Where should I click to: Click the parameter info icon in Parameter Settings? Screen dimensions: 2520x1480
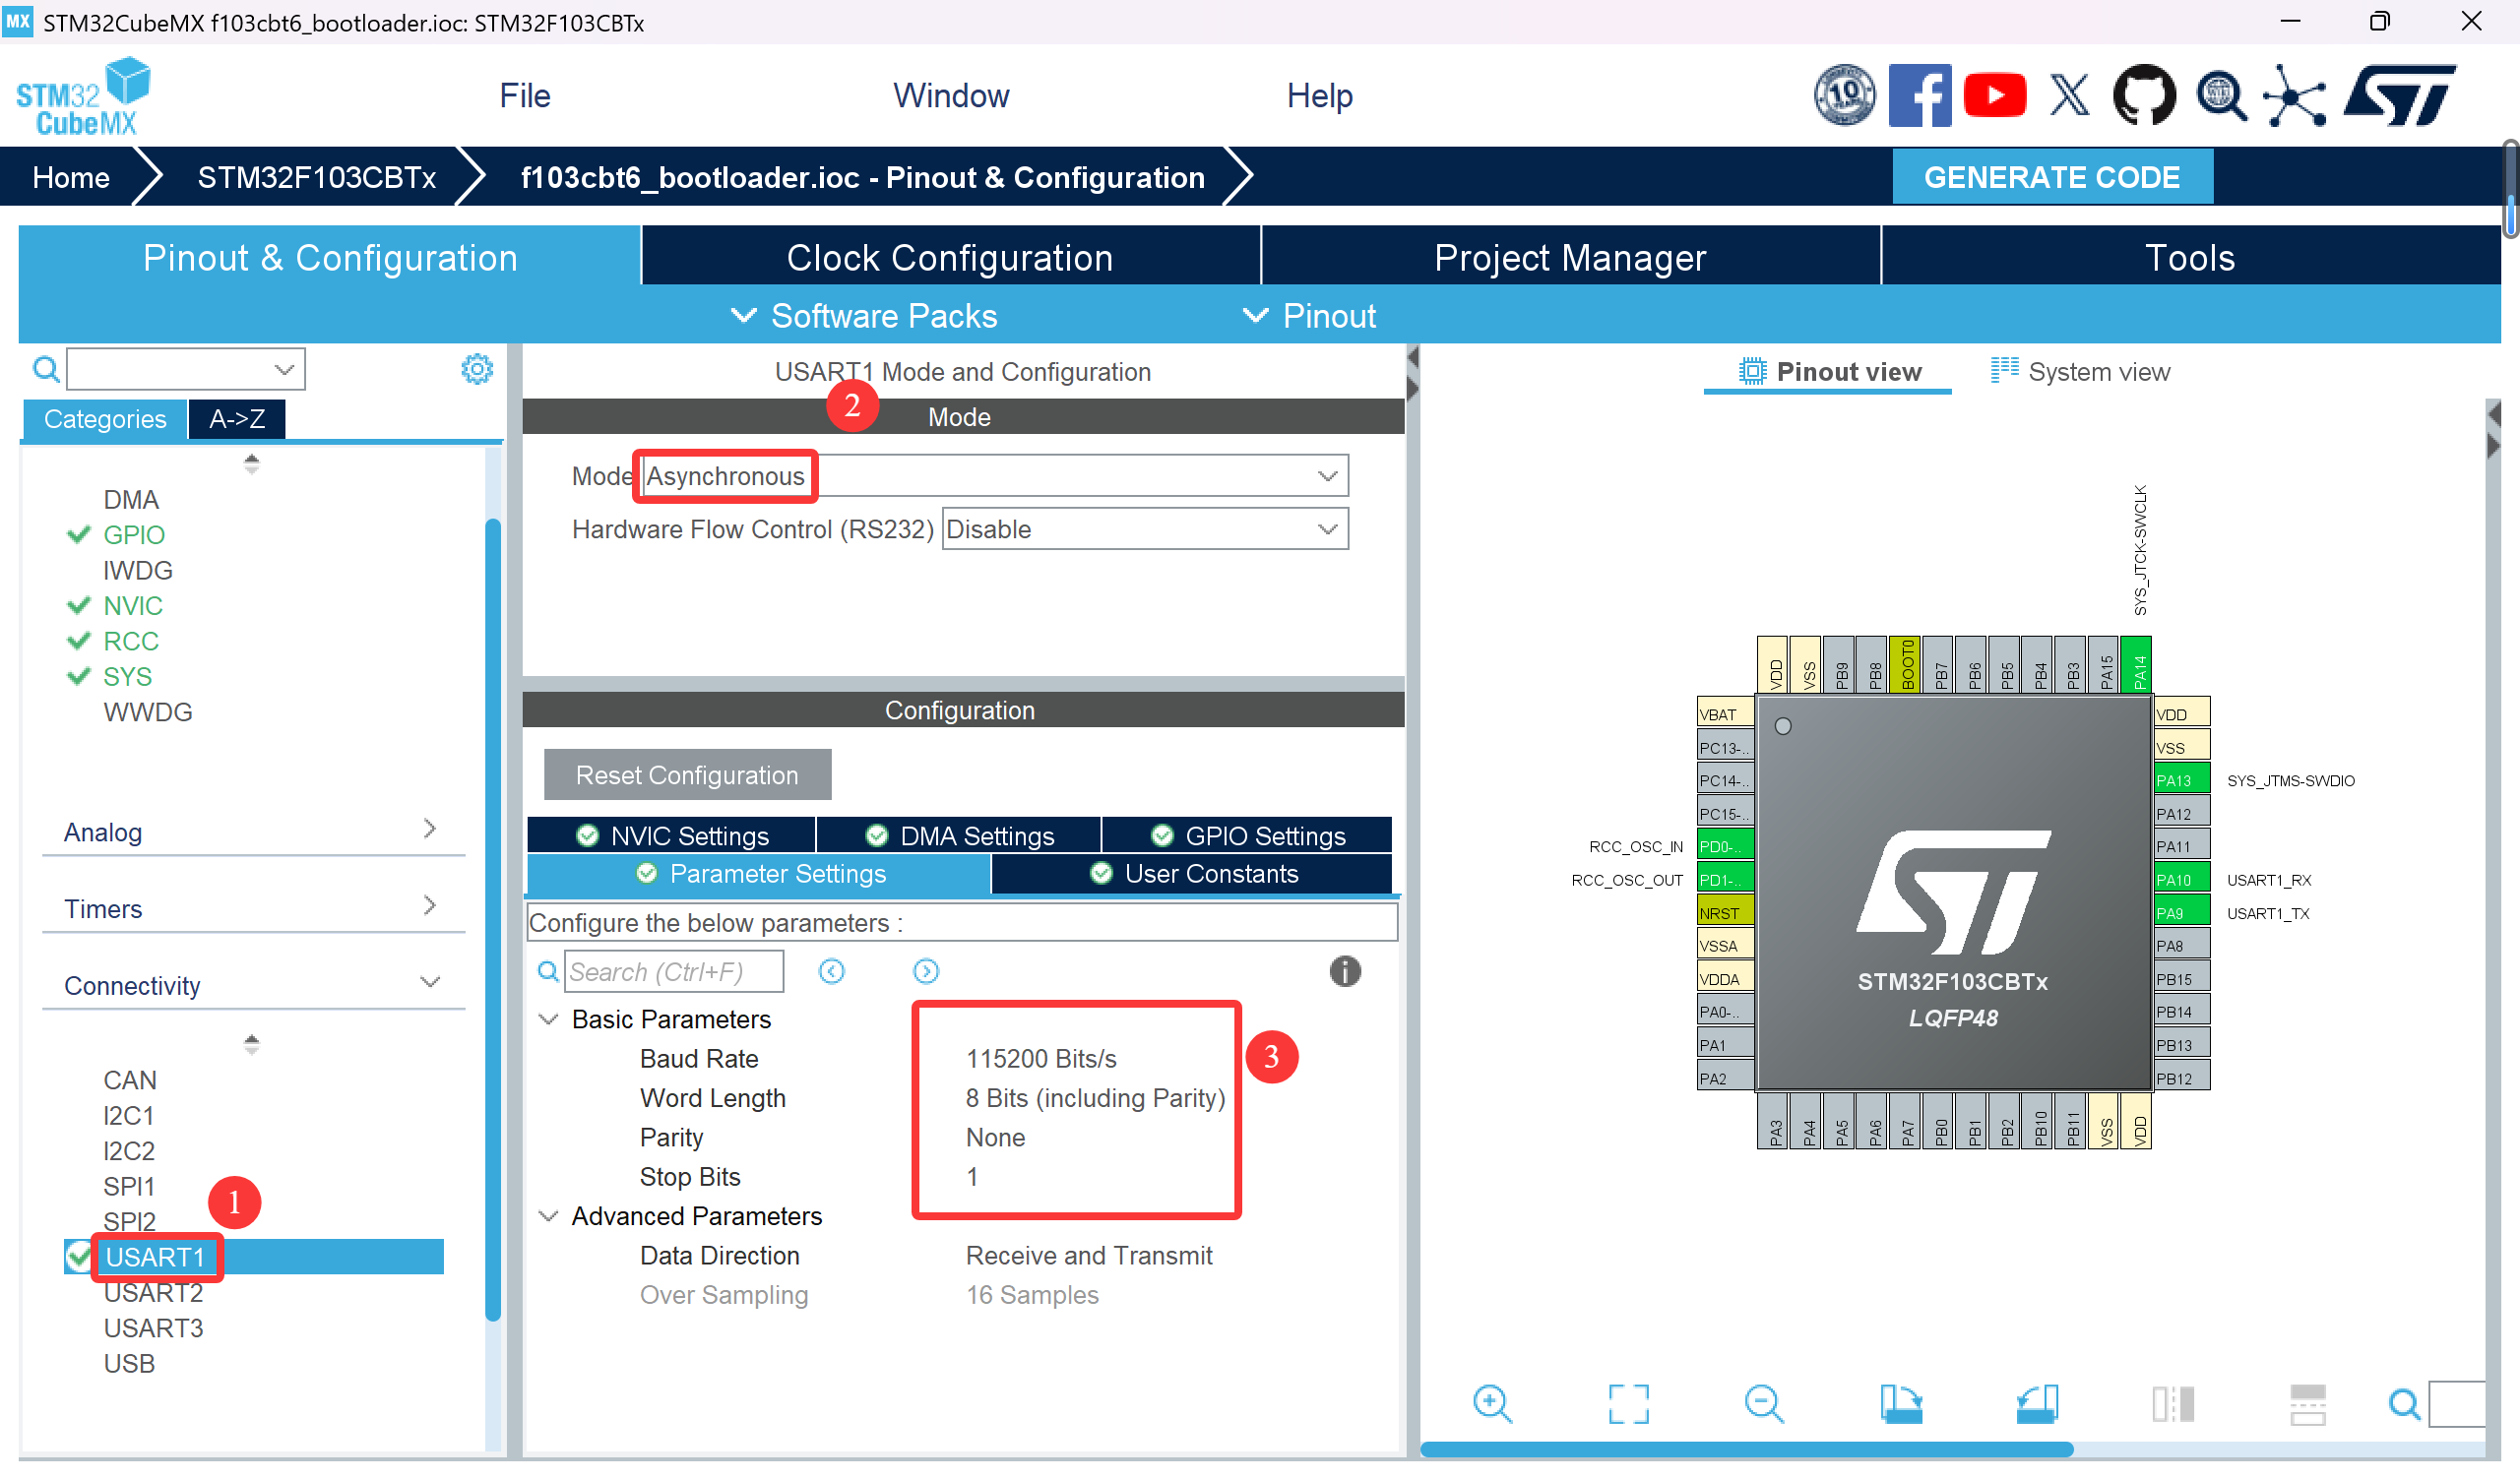click(1345, 971)
